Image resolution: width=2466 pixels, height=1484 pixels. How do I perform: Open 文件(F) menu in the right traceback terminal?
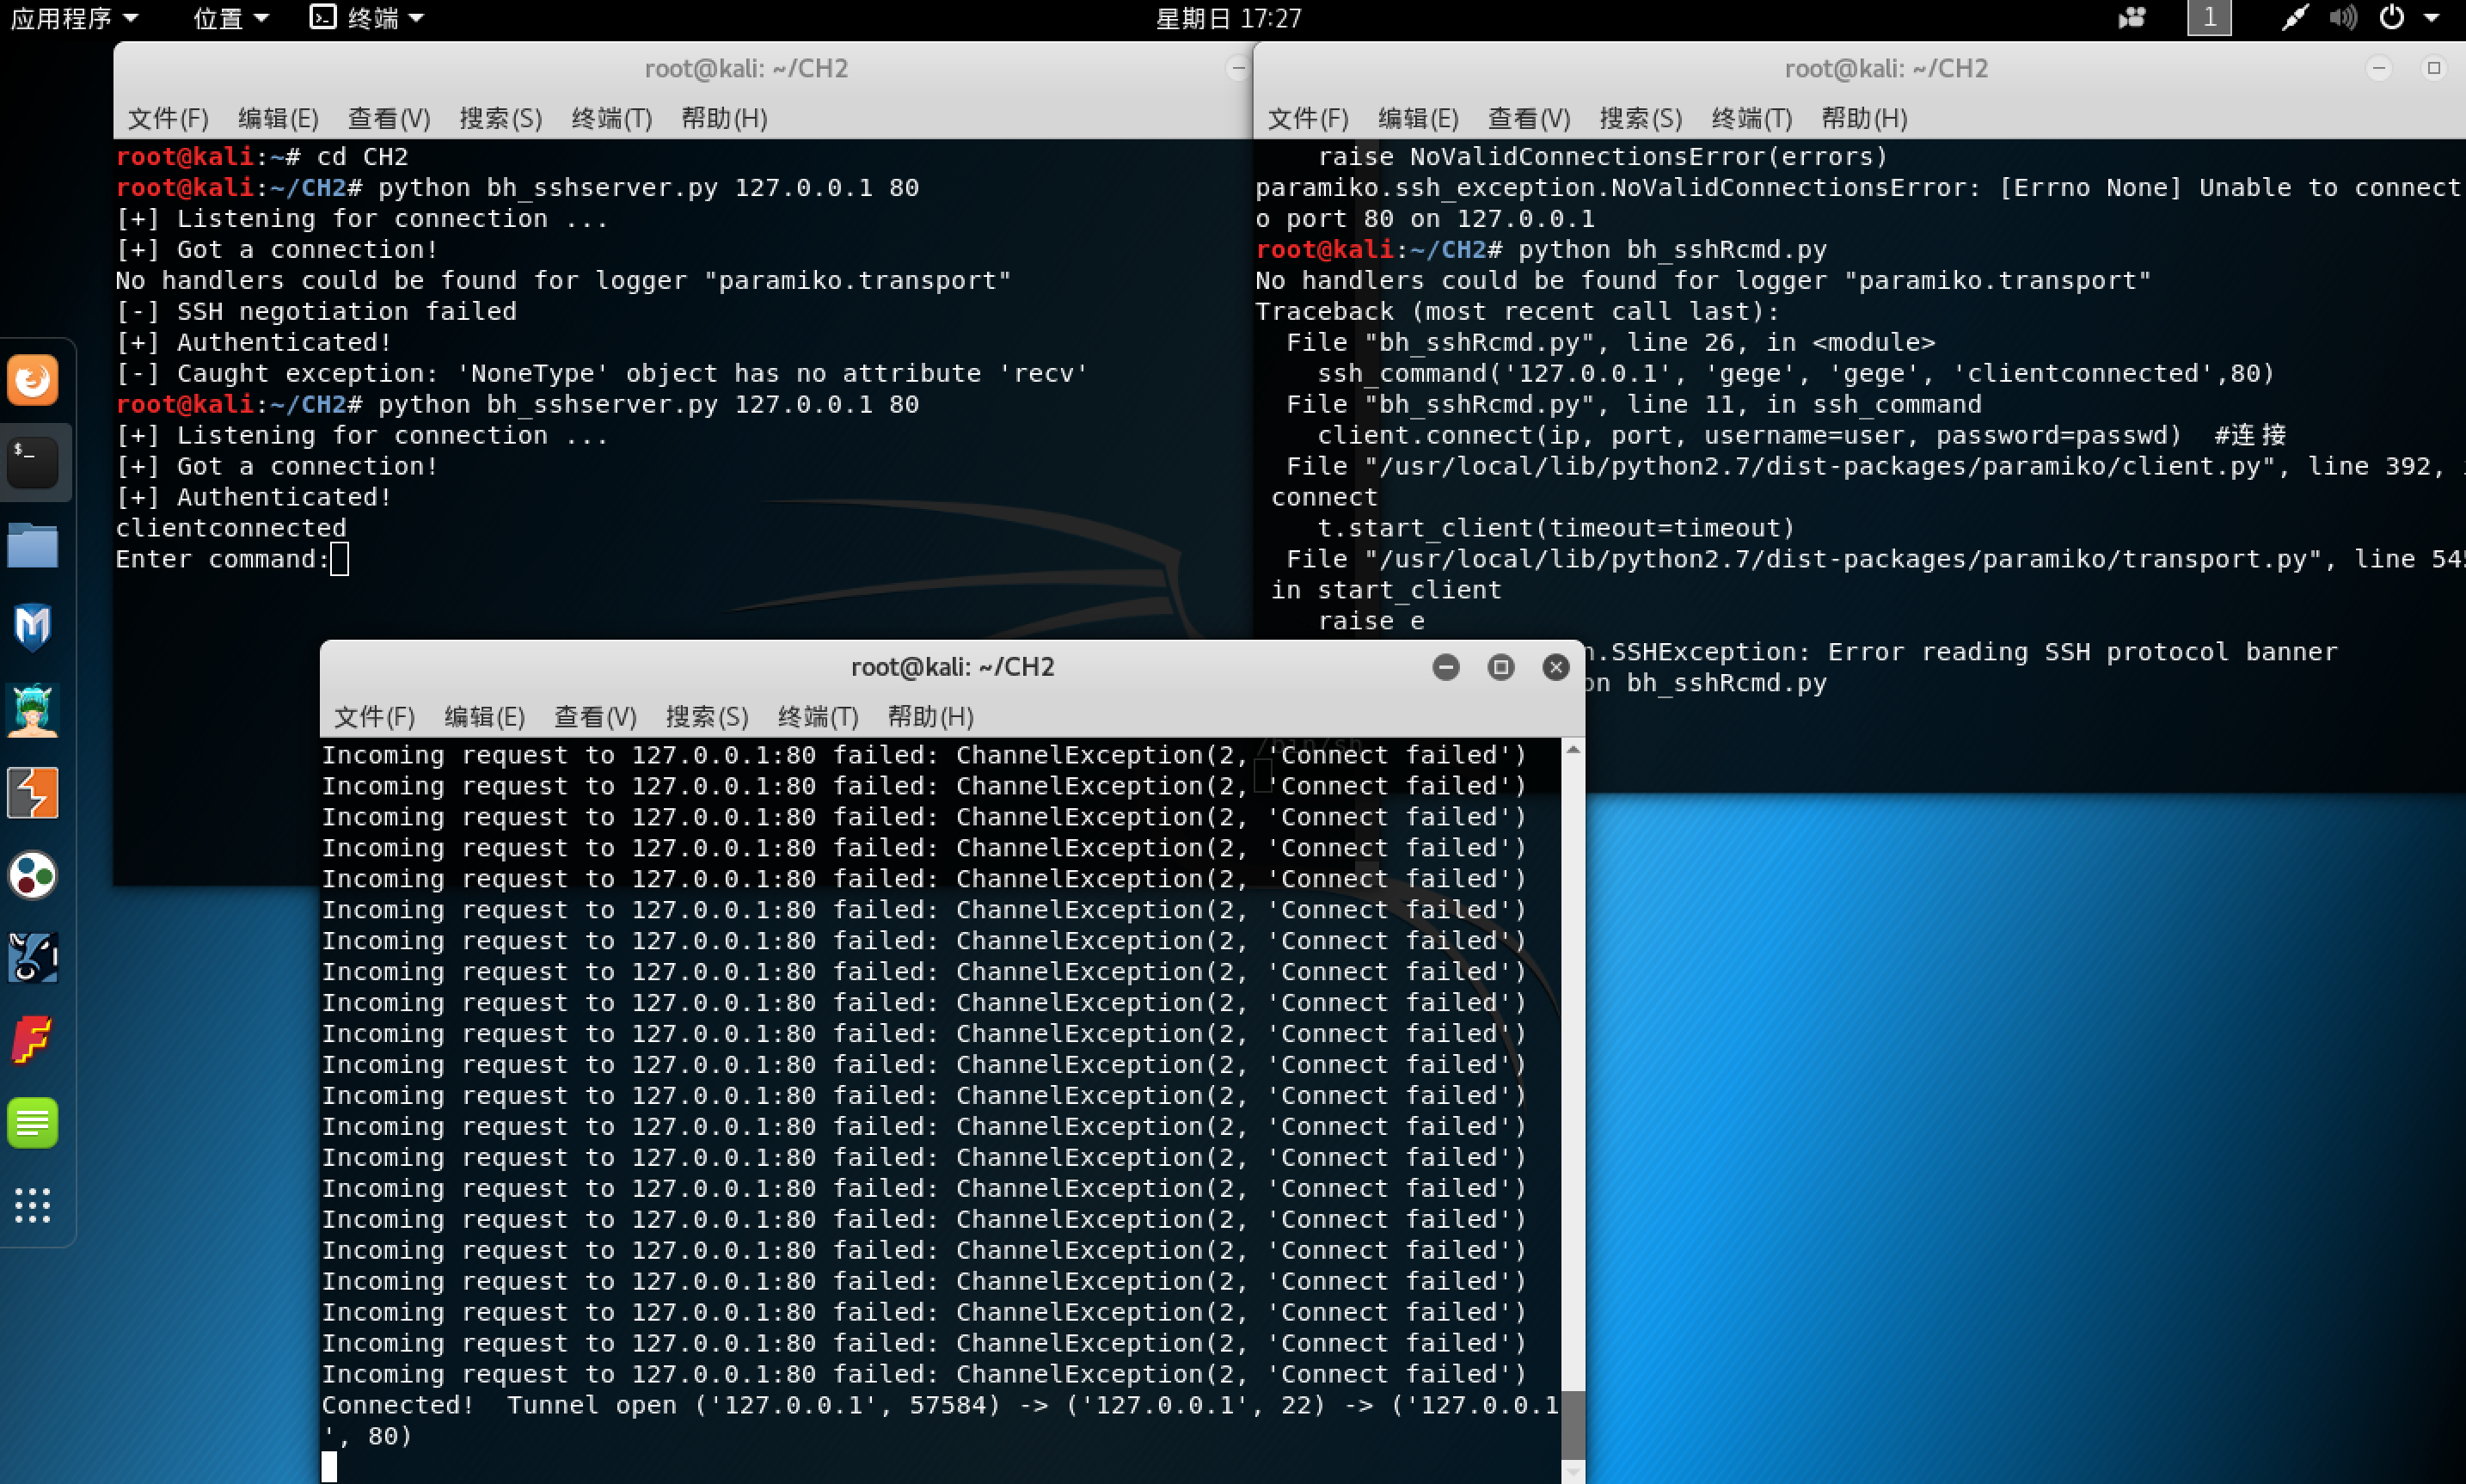tap(1308, 118)
